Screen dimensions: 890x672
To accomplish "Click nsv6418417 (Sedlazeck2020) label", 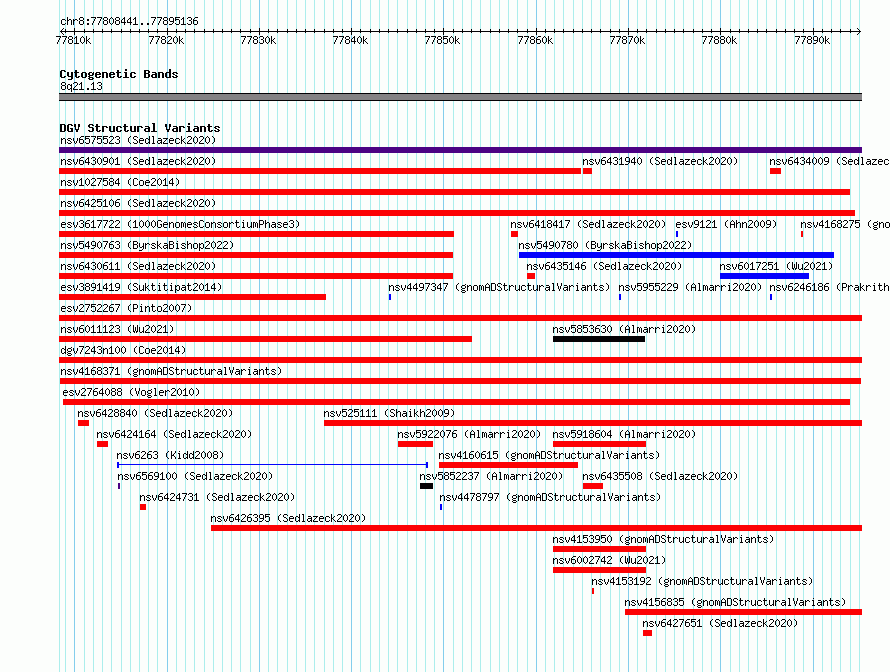I will (x=588, y=224).
